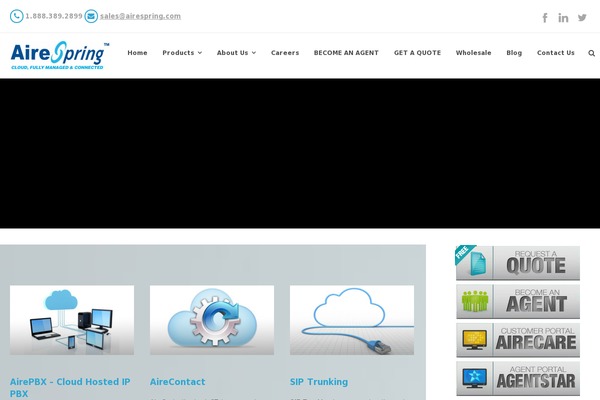Viewport: 600px width, 400px height.
Task: Click the AireSpring logo
Action: (x=60, y=55)
